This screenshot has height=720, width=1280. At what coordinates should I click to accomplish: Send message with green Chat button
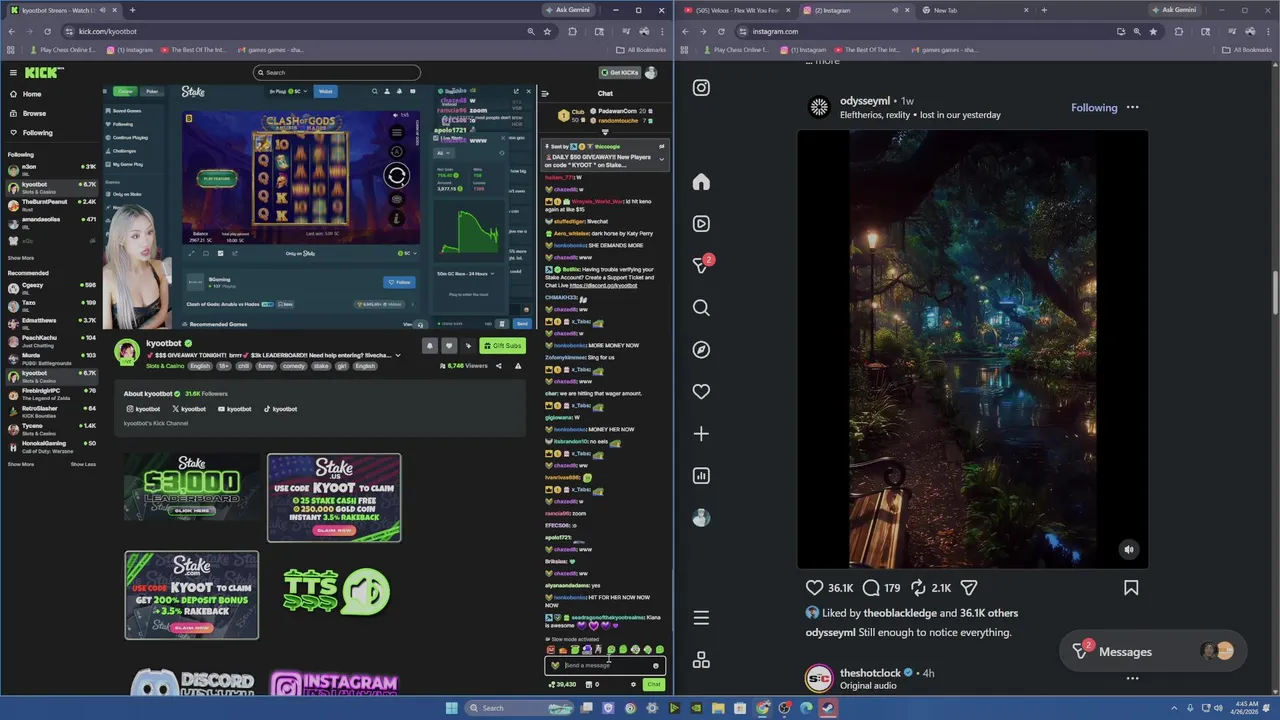click(x=654, y=684)
